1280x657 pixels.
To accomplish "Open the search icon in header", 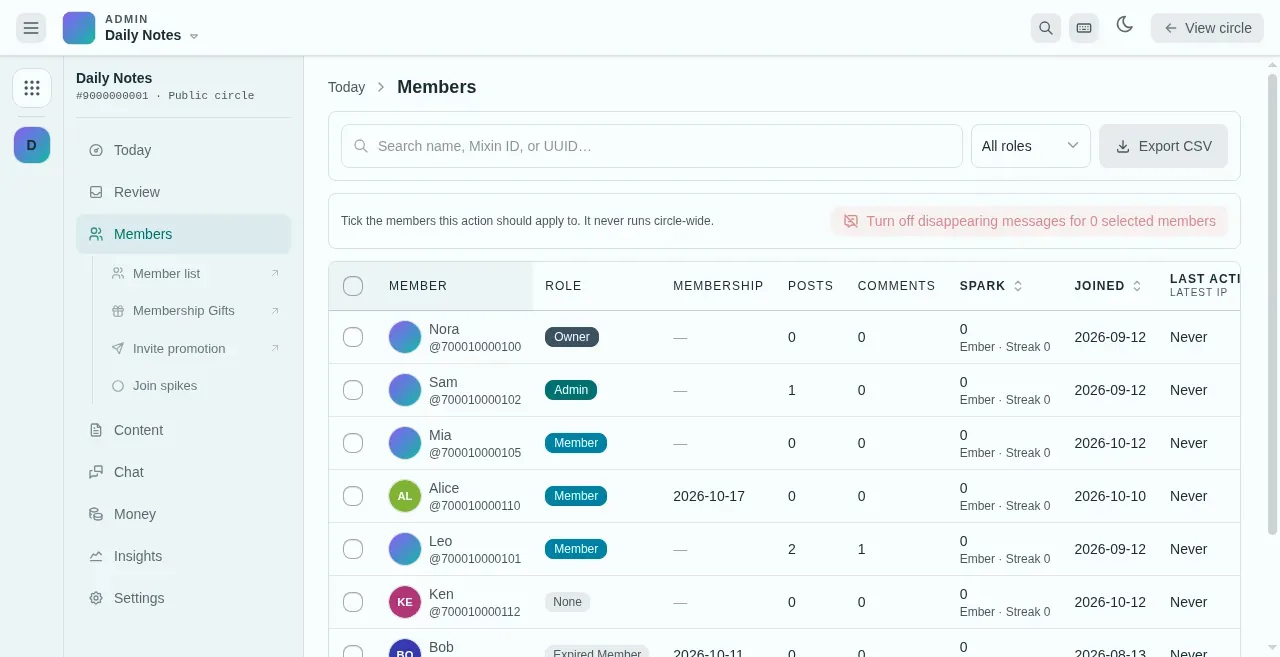I will coord(1046,28).
